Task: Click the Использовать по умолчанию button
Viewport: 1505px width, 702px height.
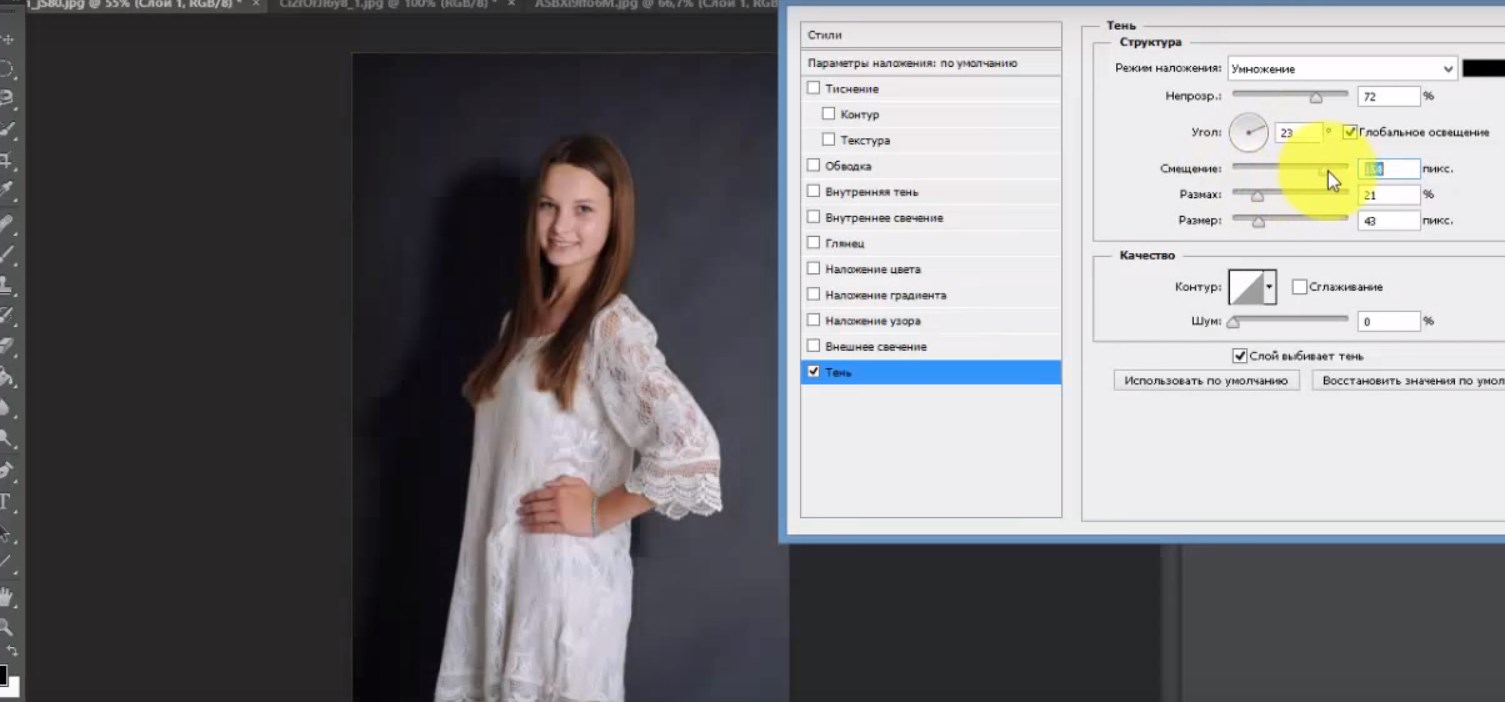Action: click(x=1206, y=381)
